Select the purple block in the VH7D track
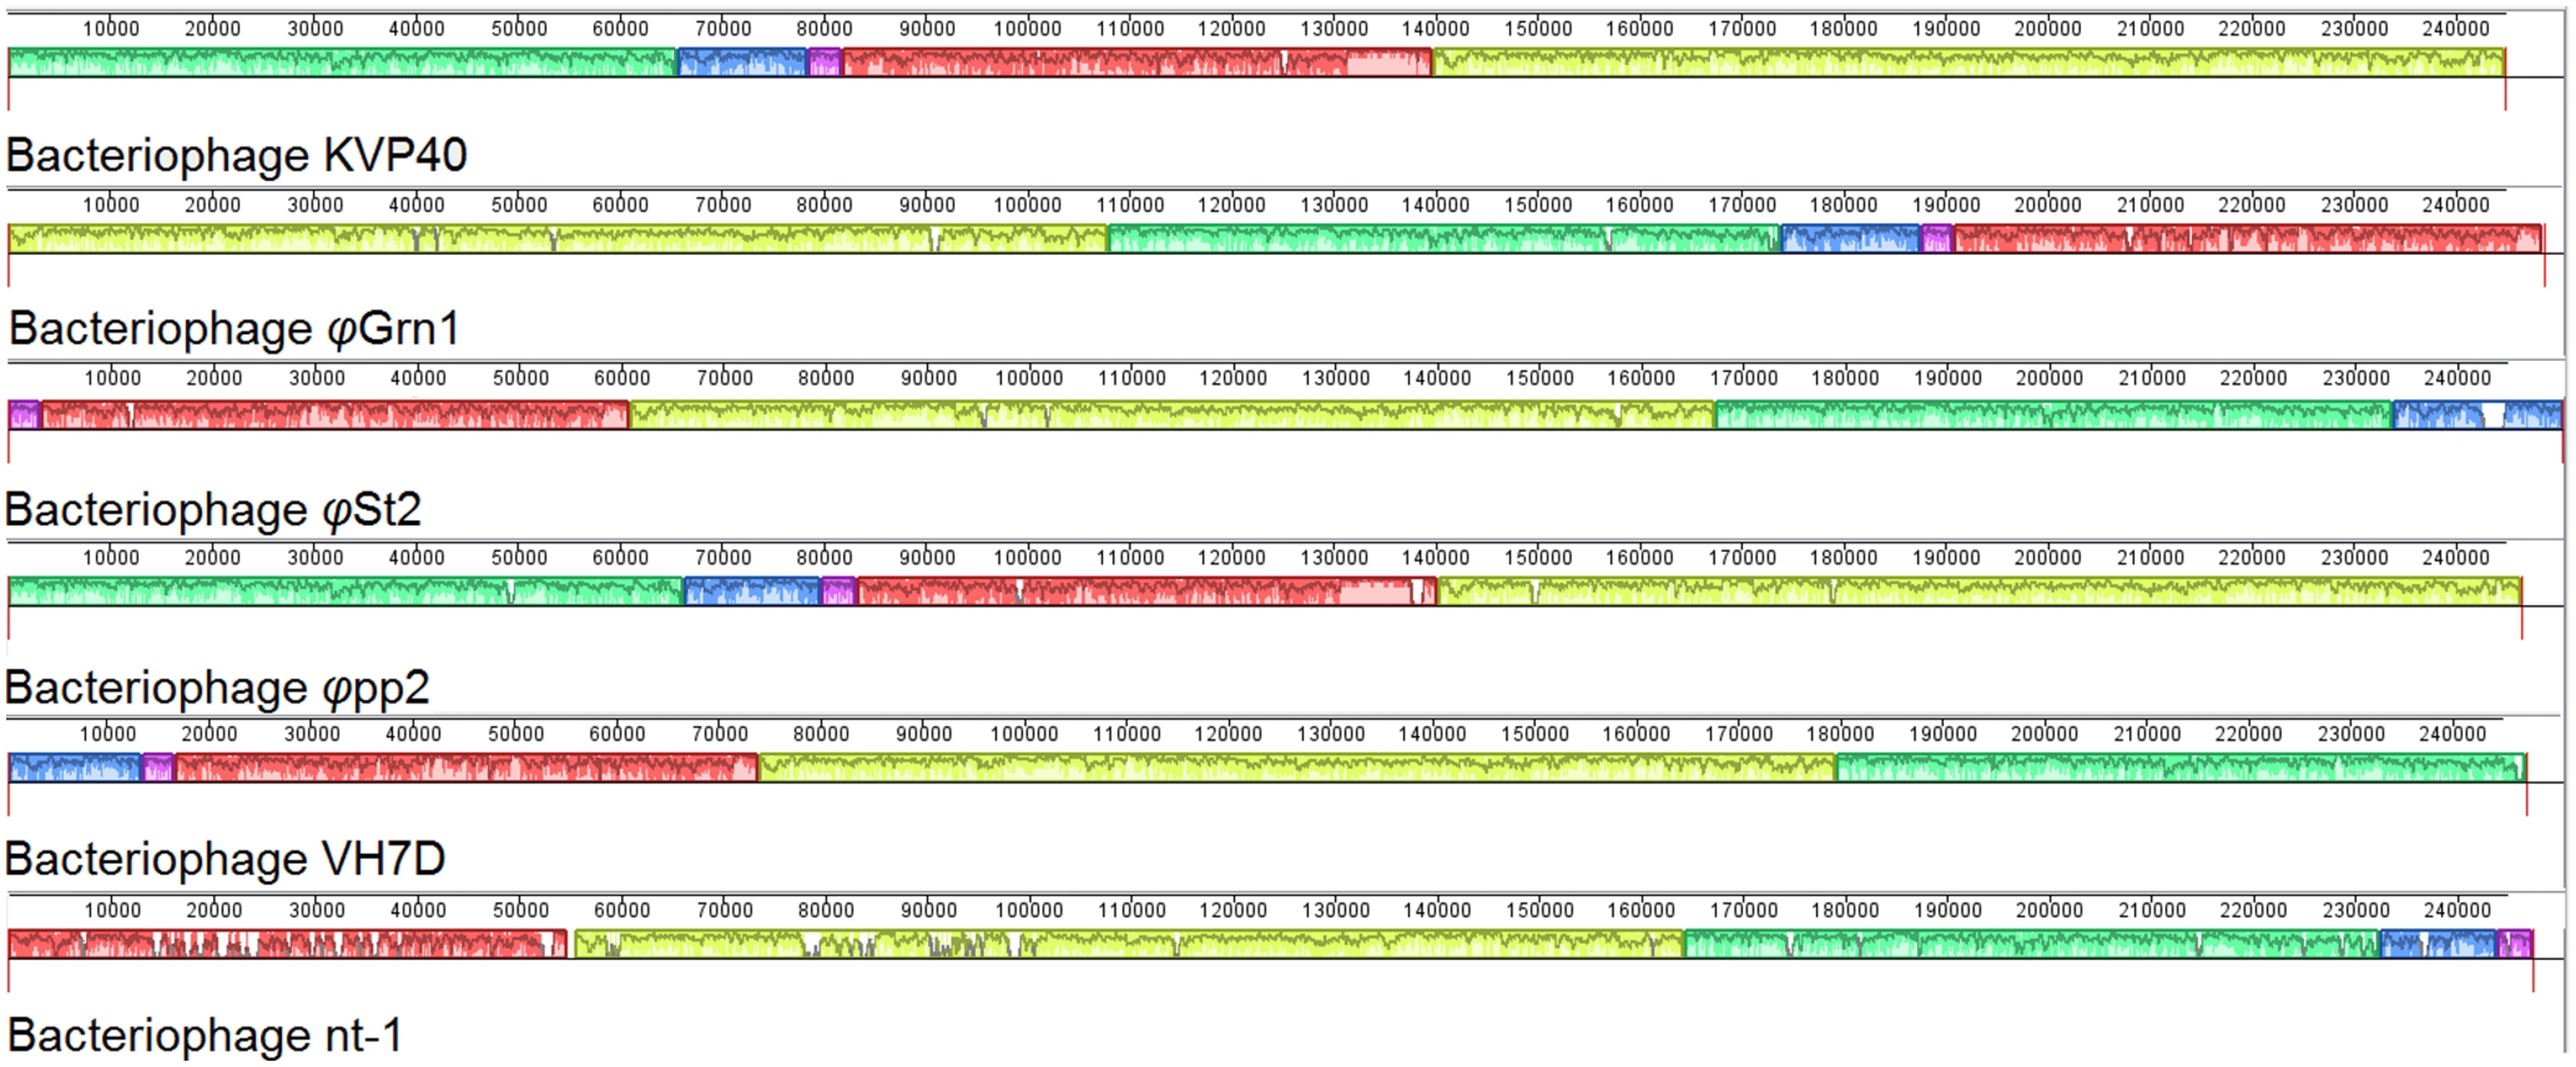The width and height of the screenshot is (2576, 1067). coord(158,768)
